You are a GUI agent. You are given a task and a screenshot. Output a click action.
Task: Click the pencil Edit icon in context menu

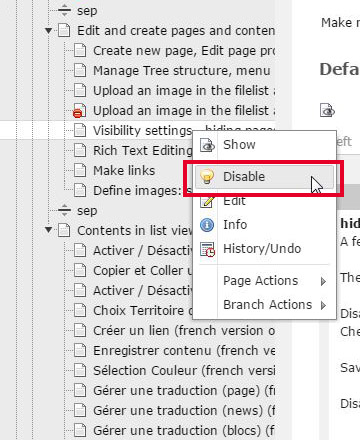[207, 202]
